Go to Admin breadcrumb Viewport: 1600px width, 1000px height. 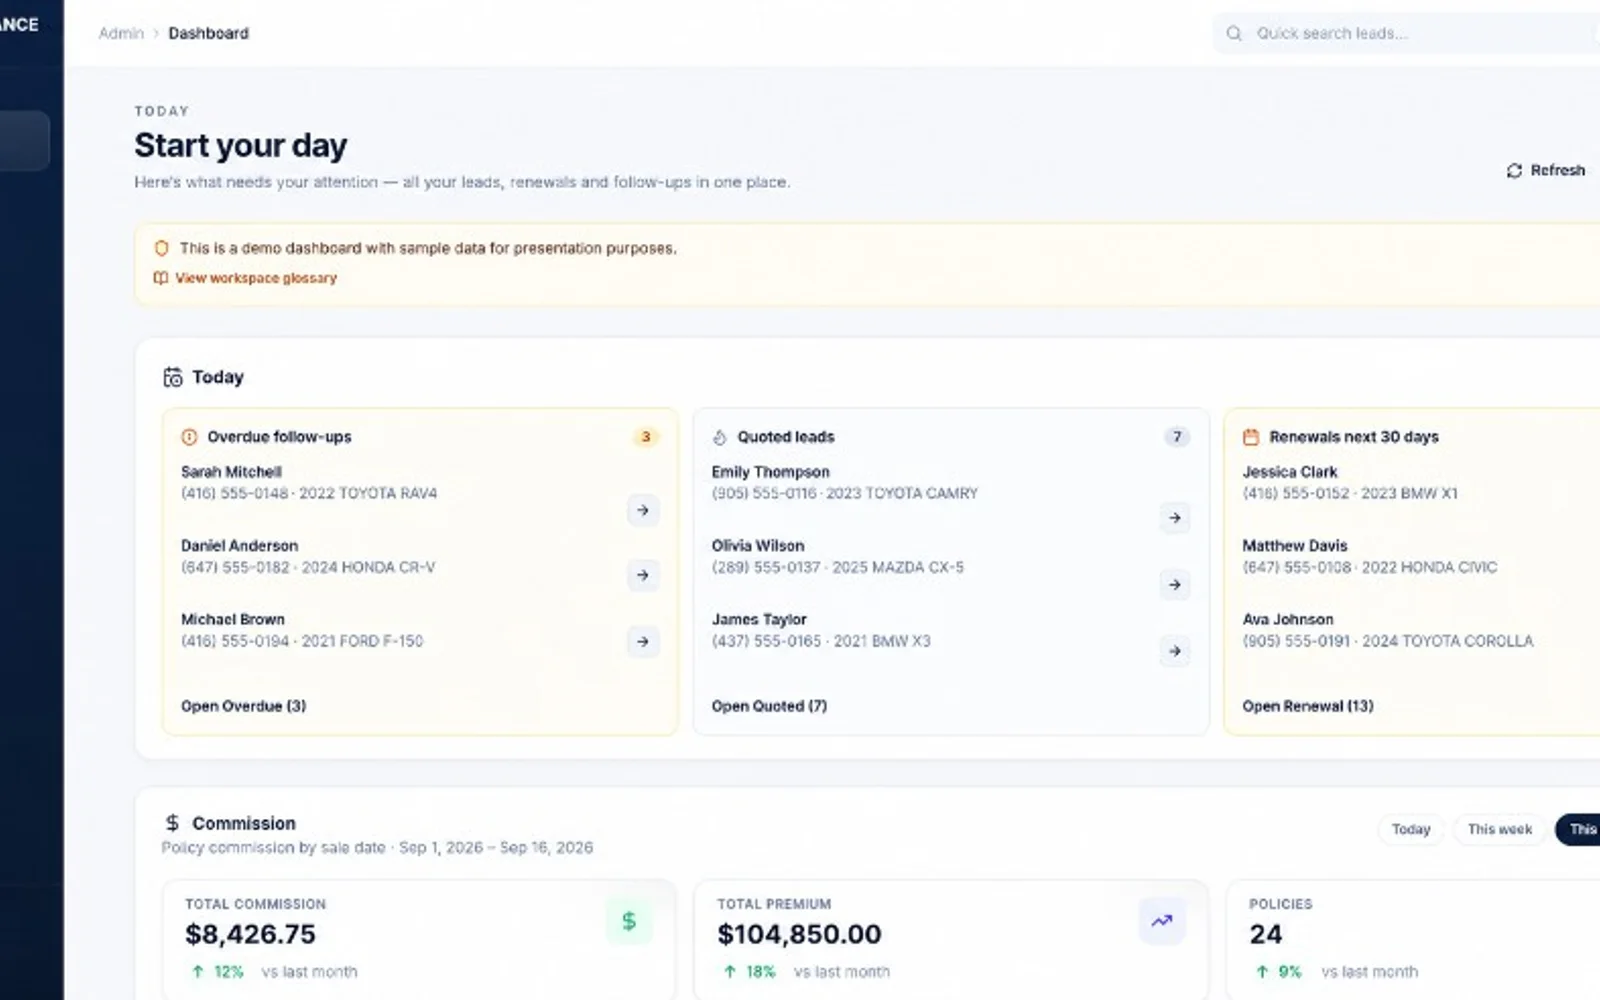[121, 33]
